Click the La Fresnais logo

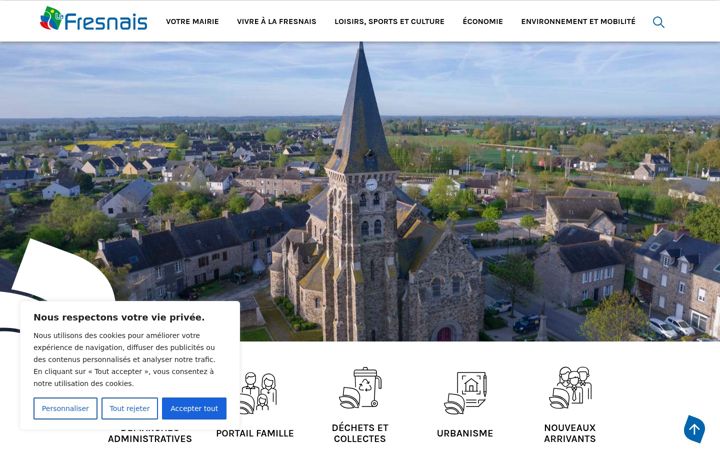tap(94, 19)
